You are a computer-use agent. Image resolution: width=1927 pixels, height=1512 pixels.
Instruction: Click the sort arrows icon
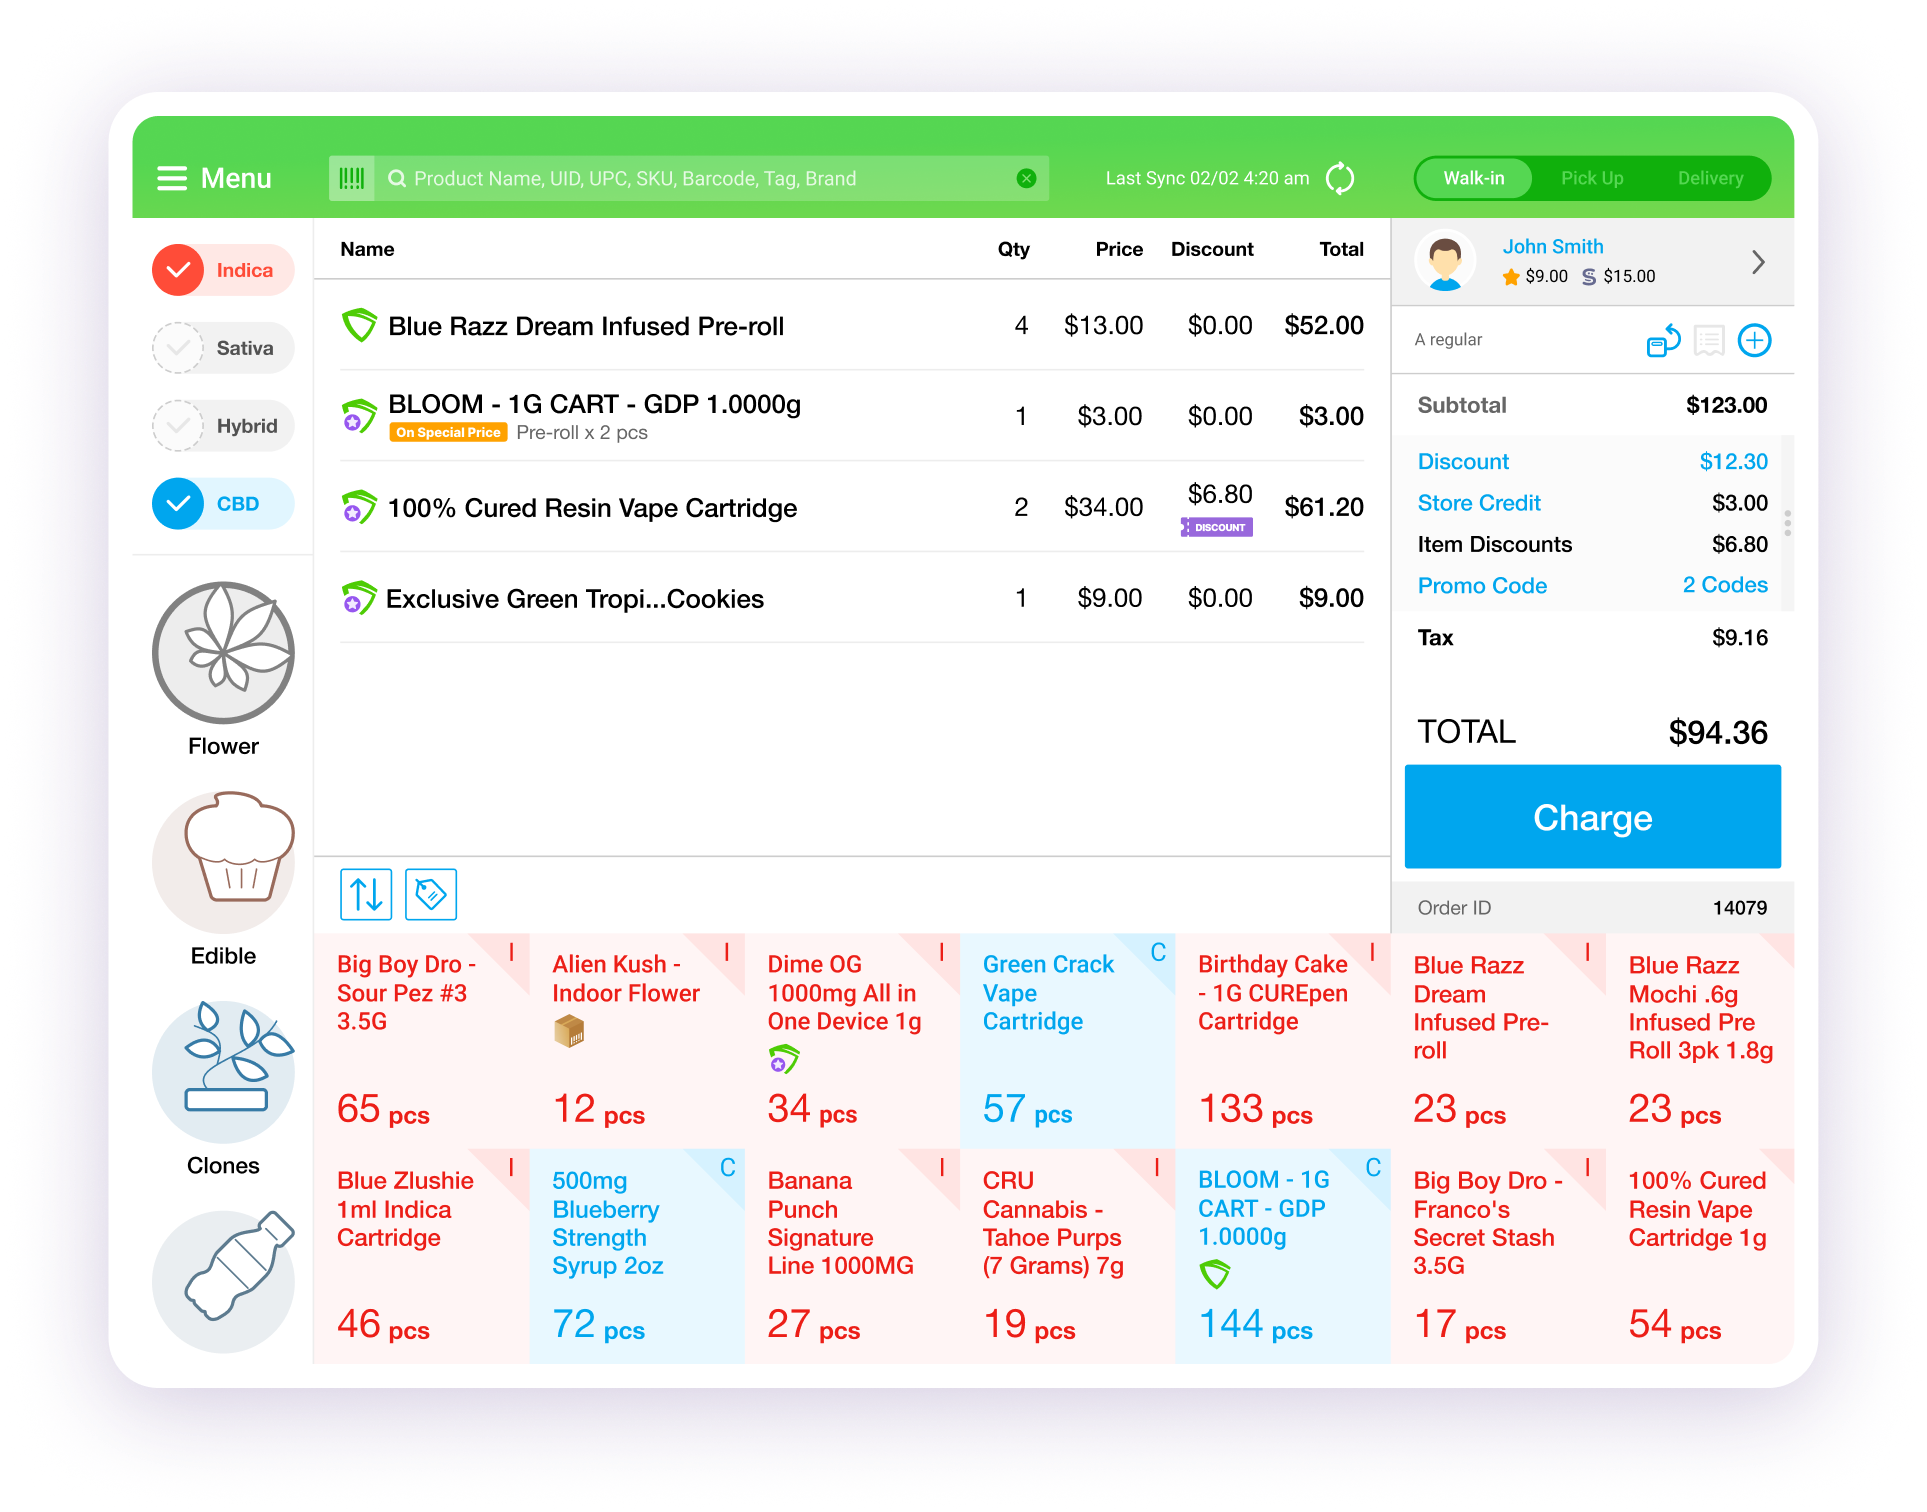(366, 894)
